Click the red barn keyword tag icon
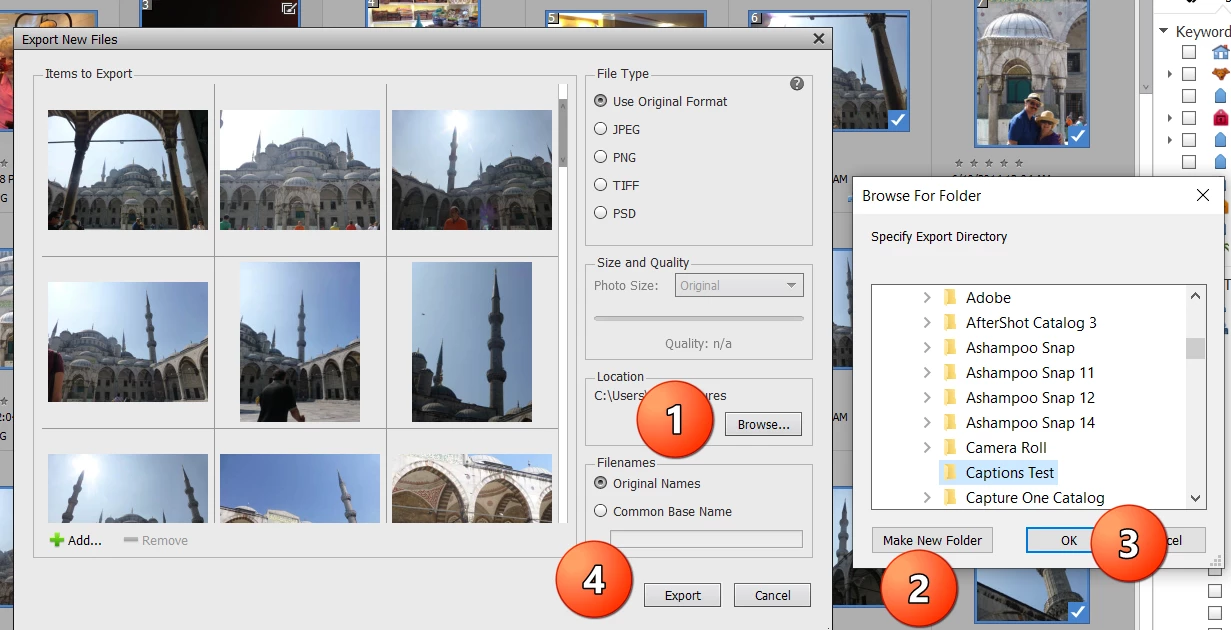 (1220, 118)
